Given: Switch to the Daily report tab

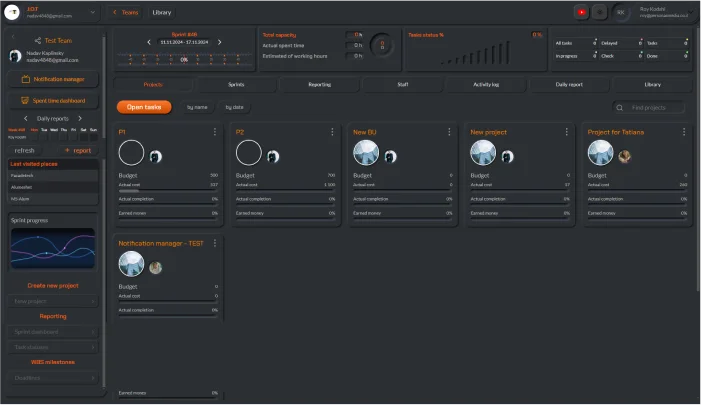Looking at the screenshot, I should 569,84.
